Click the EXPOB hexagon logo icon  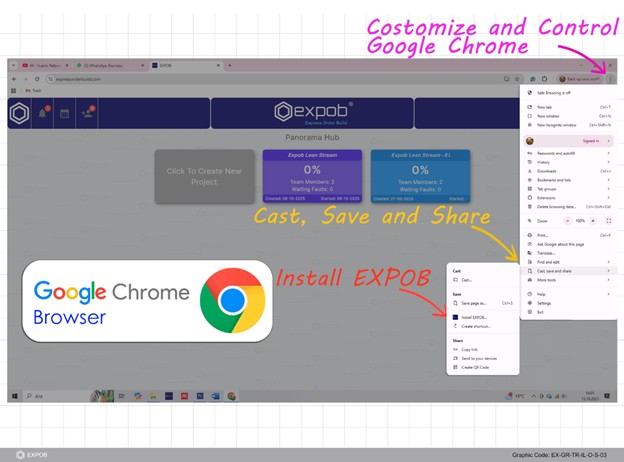(19, 113)
